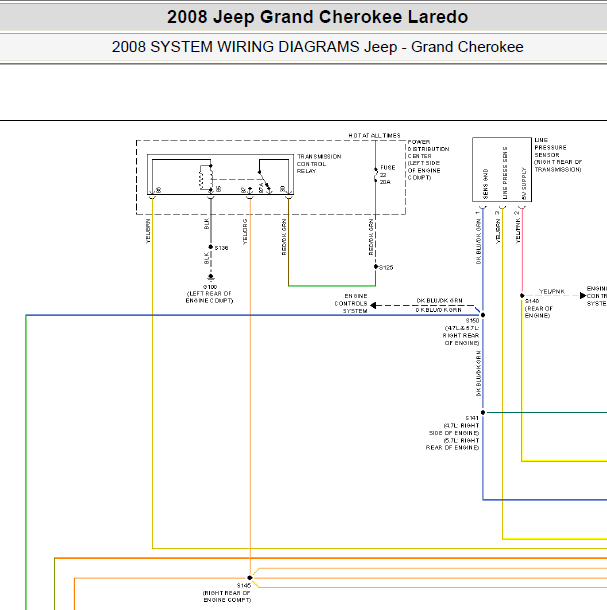Click the SENS GND pin label in sensor
The width and height of the screenshot is (607, 610).
pos(485,184)
